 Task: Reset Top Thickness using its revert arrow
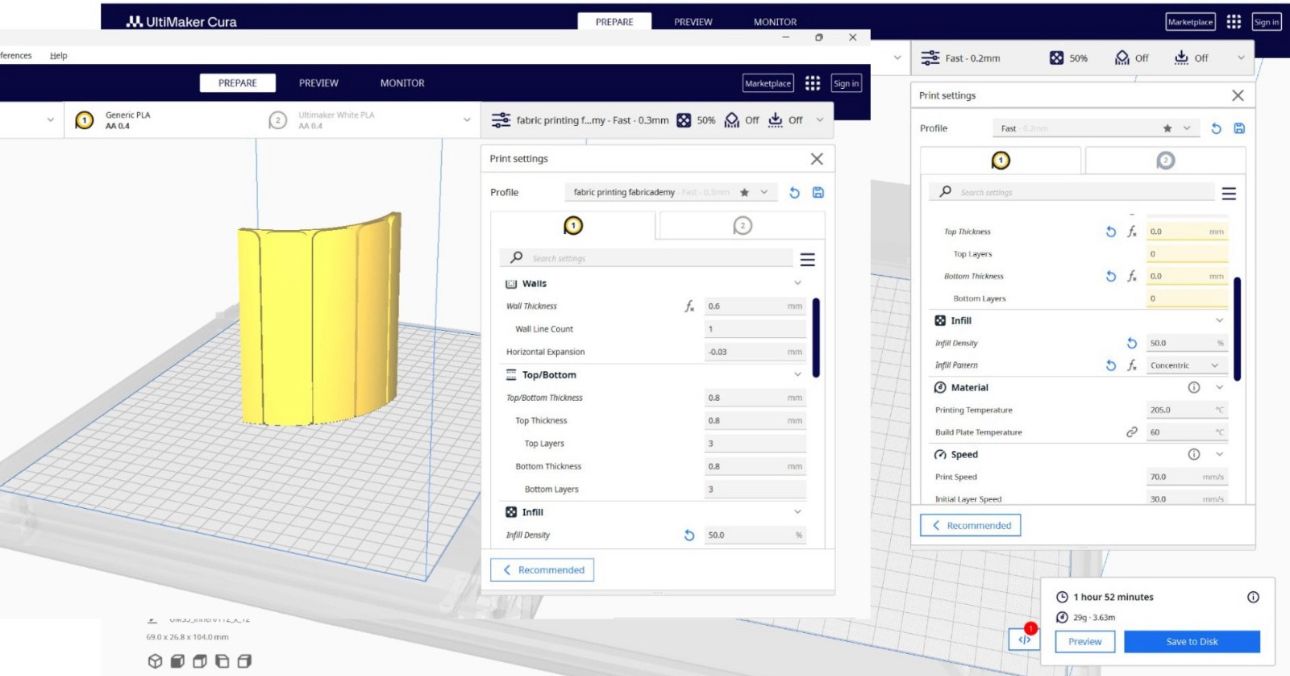tap(1111, 232)
